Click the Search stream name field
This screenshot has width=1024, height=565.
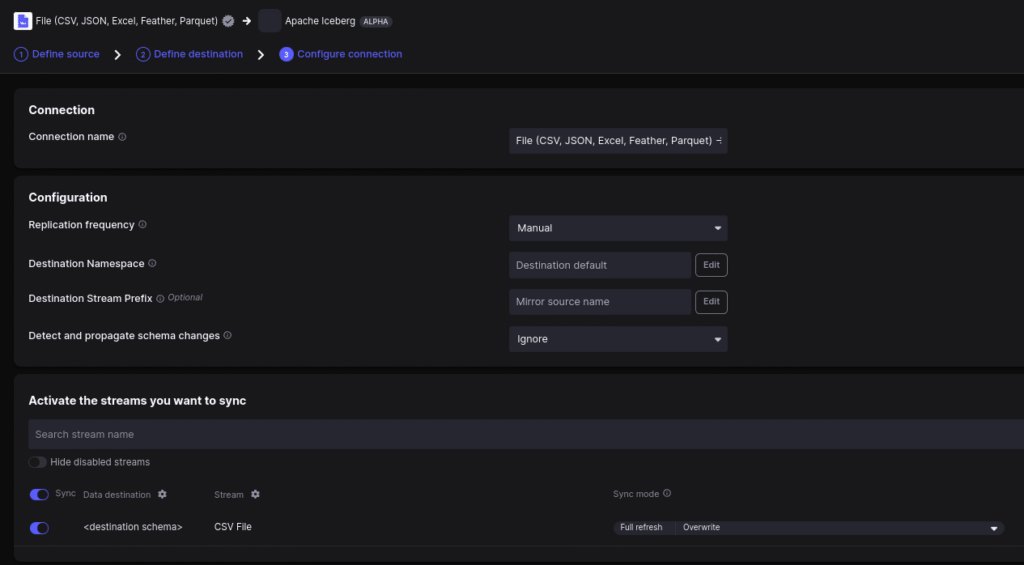coord(526,434)
